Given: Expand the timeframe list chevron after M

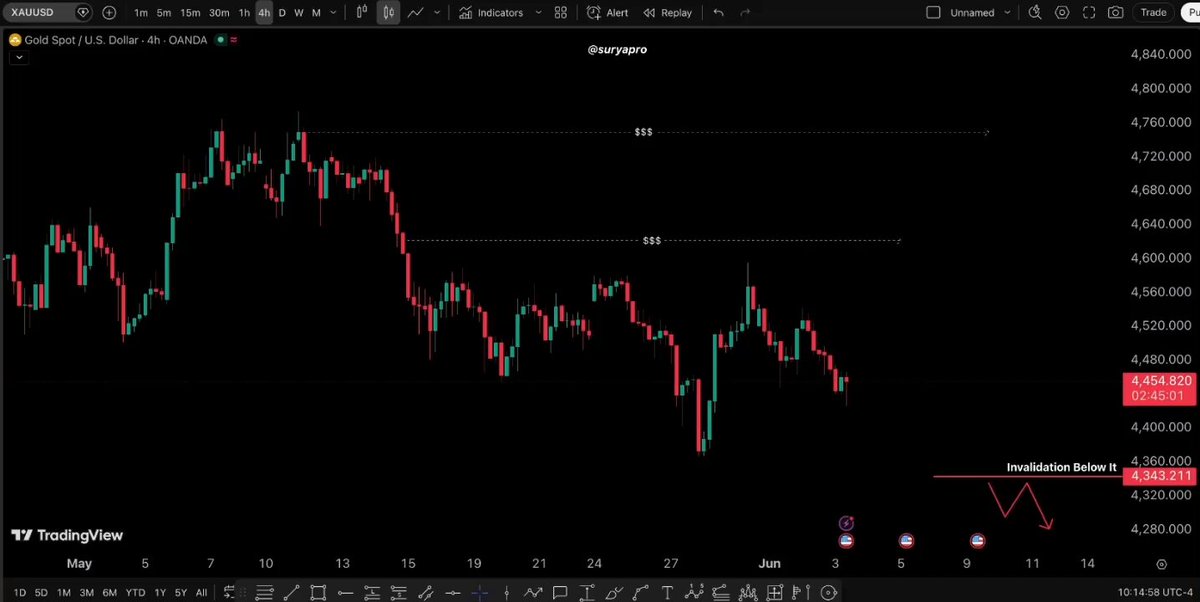Looking at the screenshot, I should [x=333, y=13].
